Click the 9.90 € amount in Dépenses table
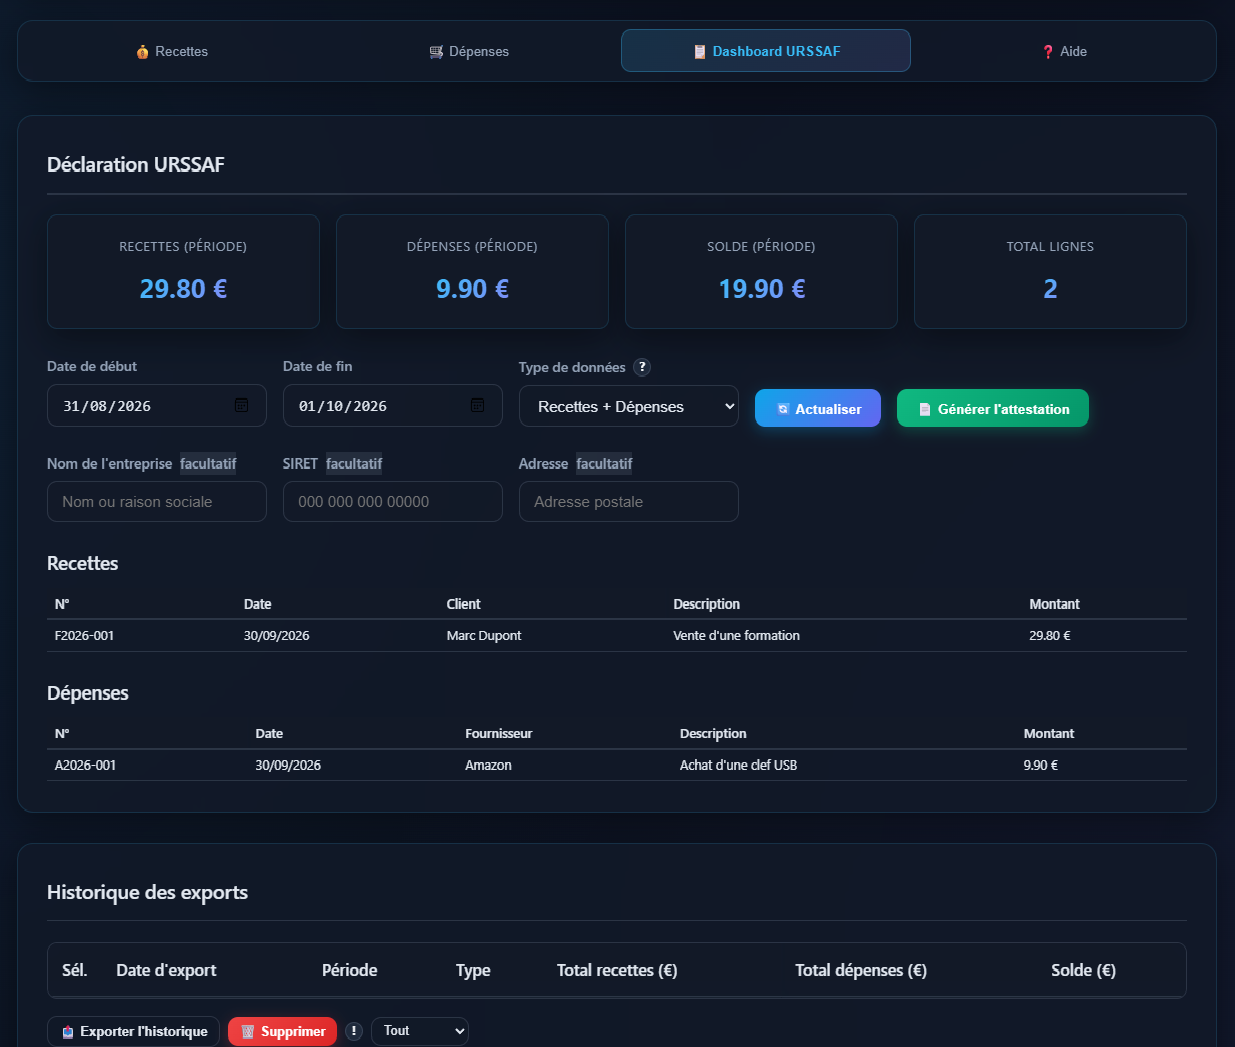This screenshot has height=1047, width=1235. click(1040, 765)
